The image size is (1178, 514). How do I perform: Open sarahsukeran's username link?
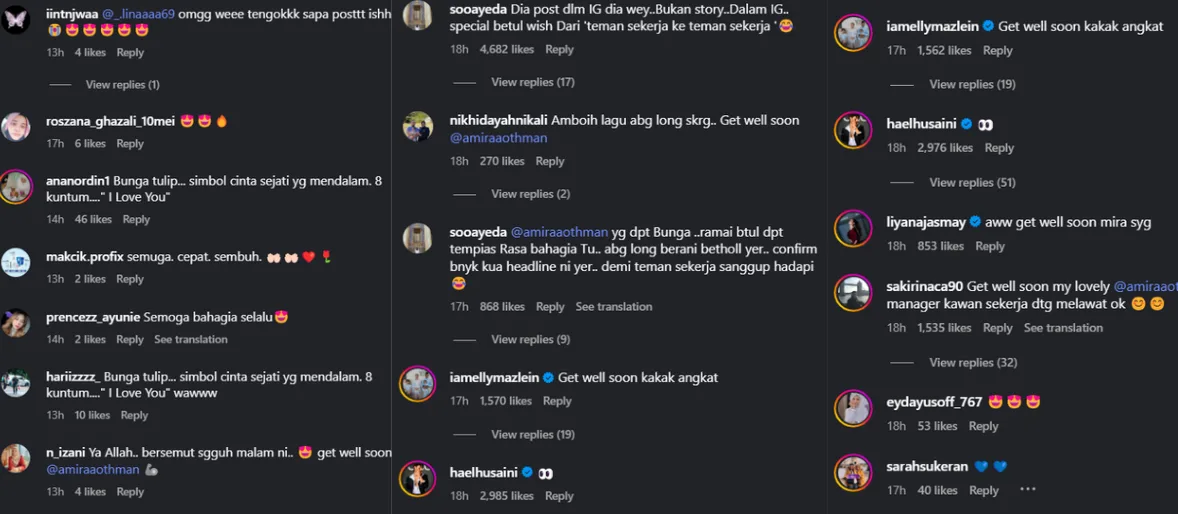coord(927,467)
